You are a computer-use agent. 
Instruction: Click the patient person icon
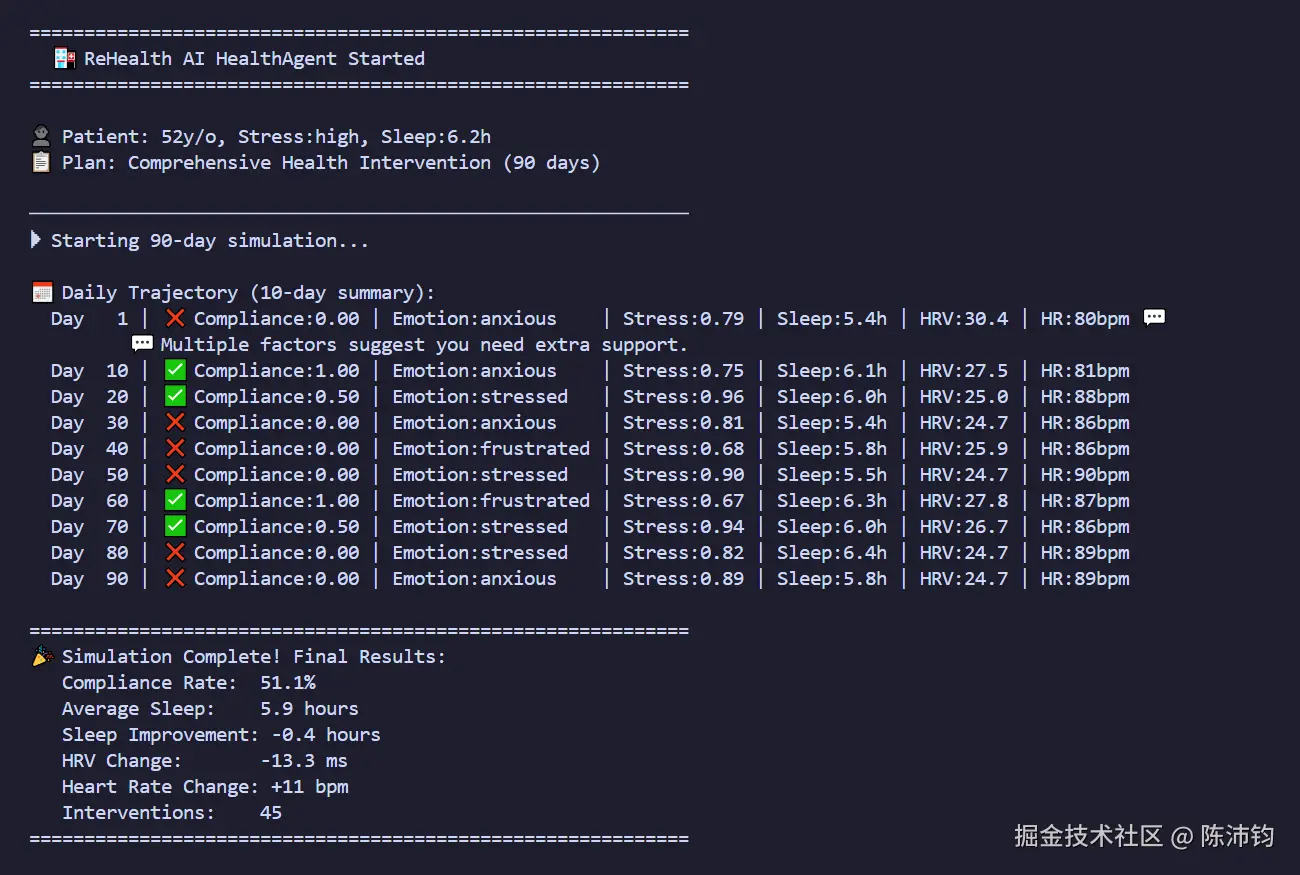tap(41, 137)
